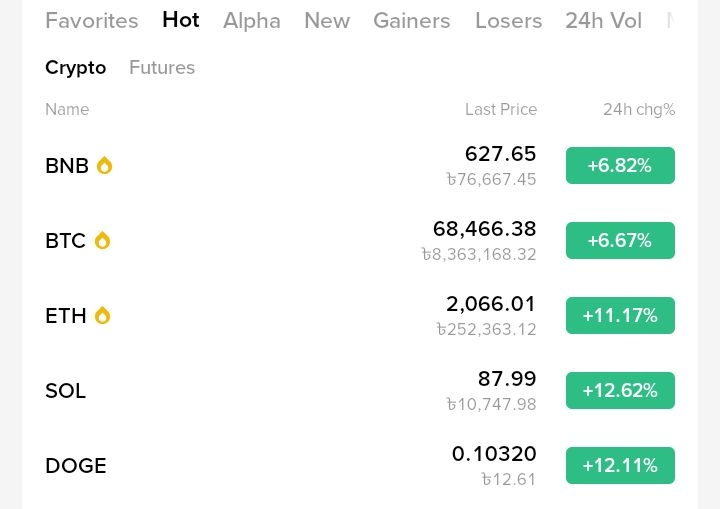Select the Crypto sub-tab
Screen dimensions: 720x509
click(x=75, y=68)
